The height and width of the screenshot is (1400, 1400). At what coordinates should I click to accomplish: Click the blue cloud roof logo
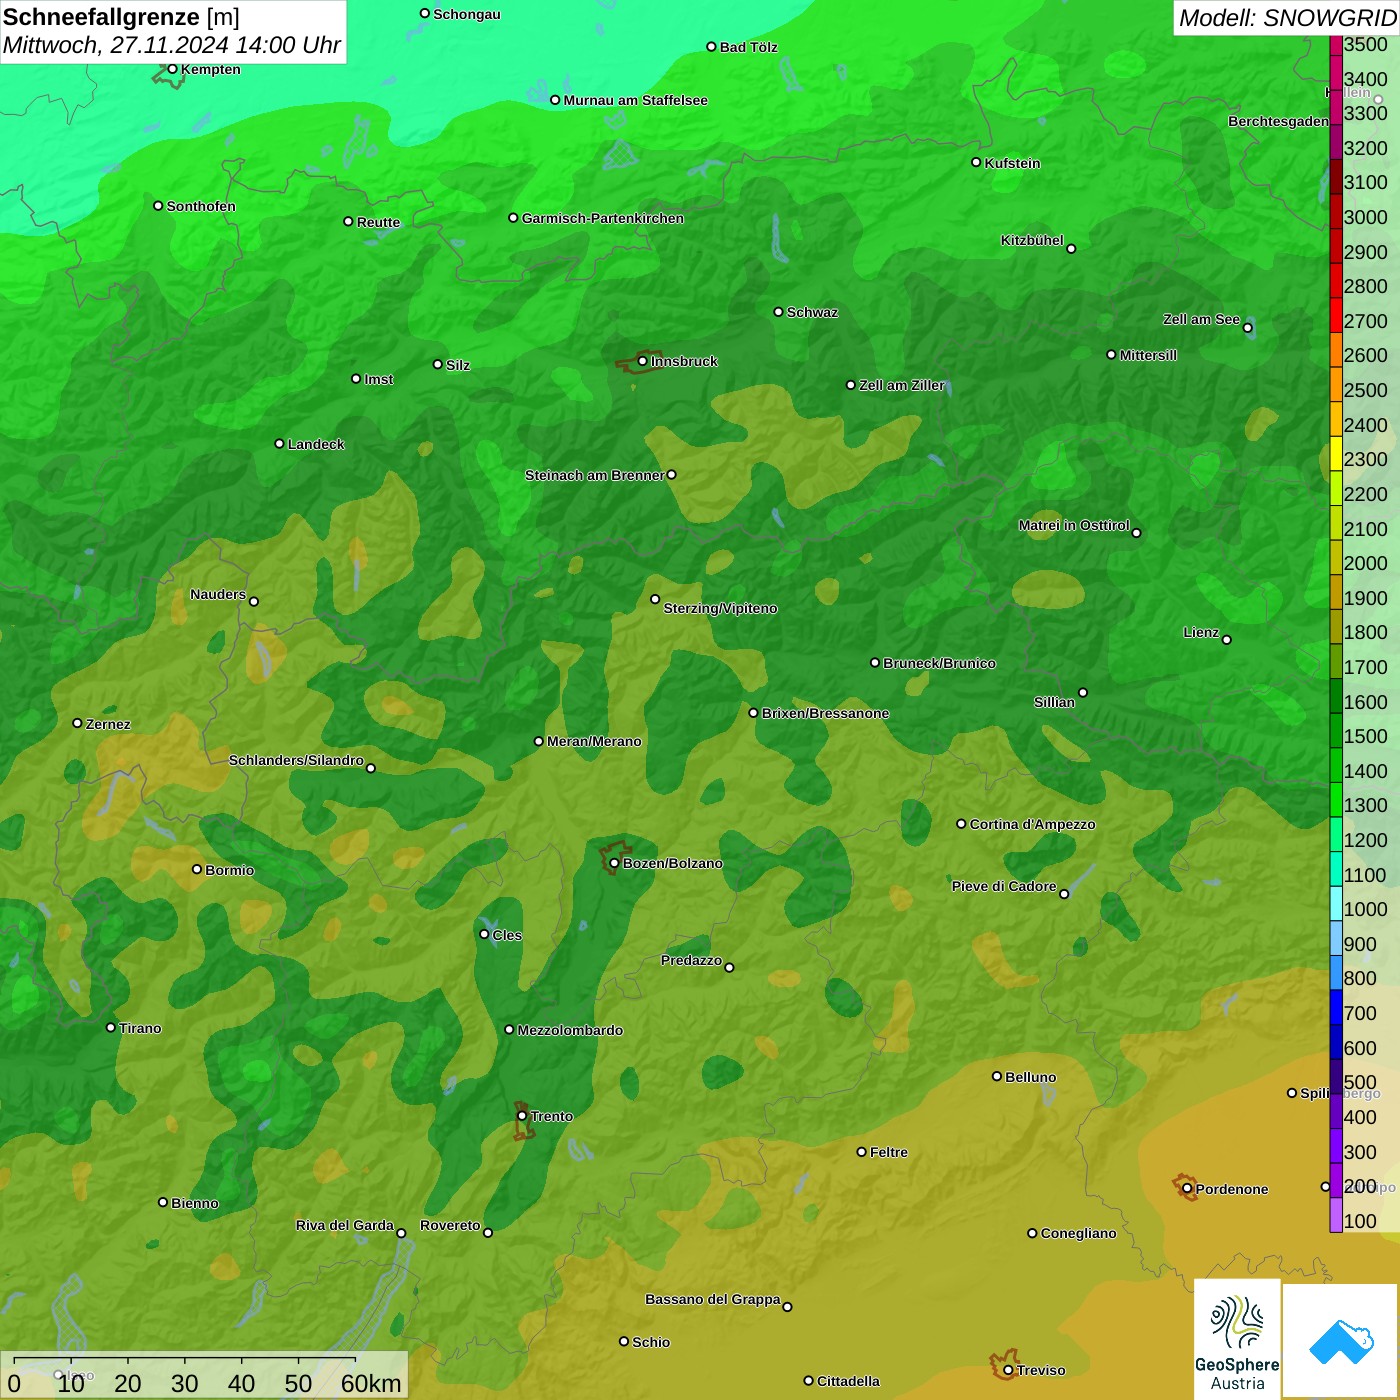pos(1341,1341)
